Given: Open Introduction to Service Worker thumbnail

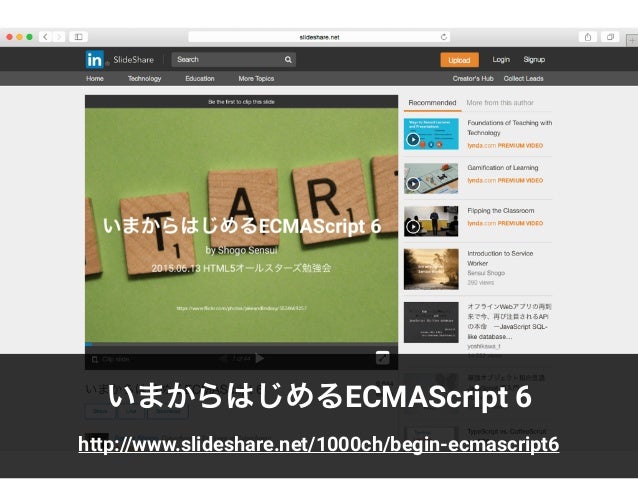Looking at the screenshot, I should 431,269.
